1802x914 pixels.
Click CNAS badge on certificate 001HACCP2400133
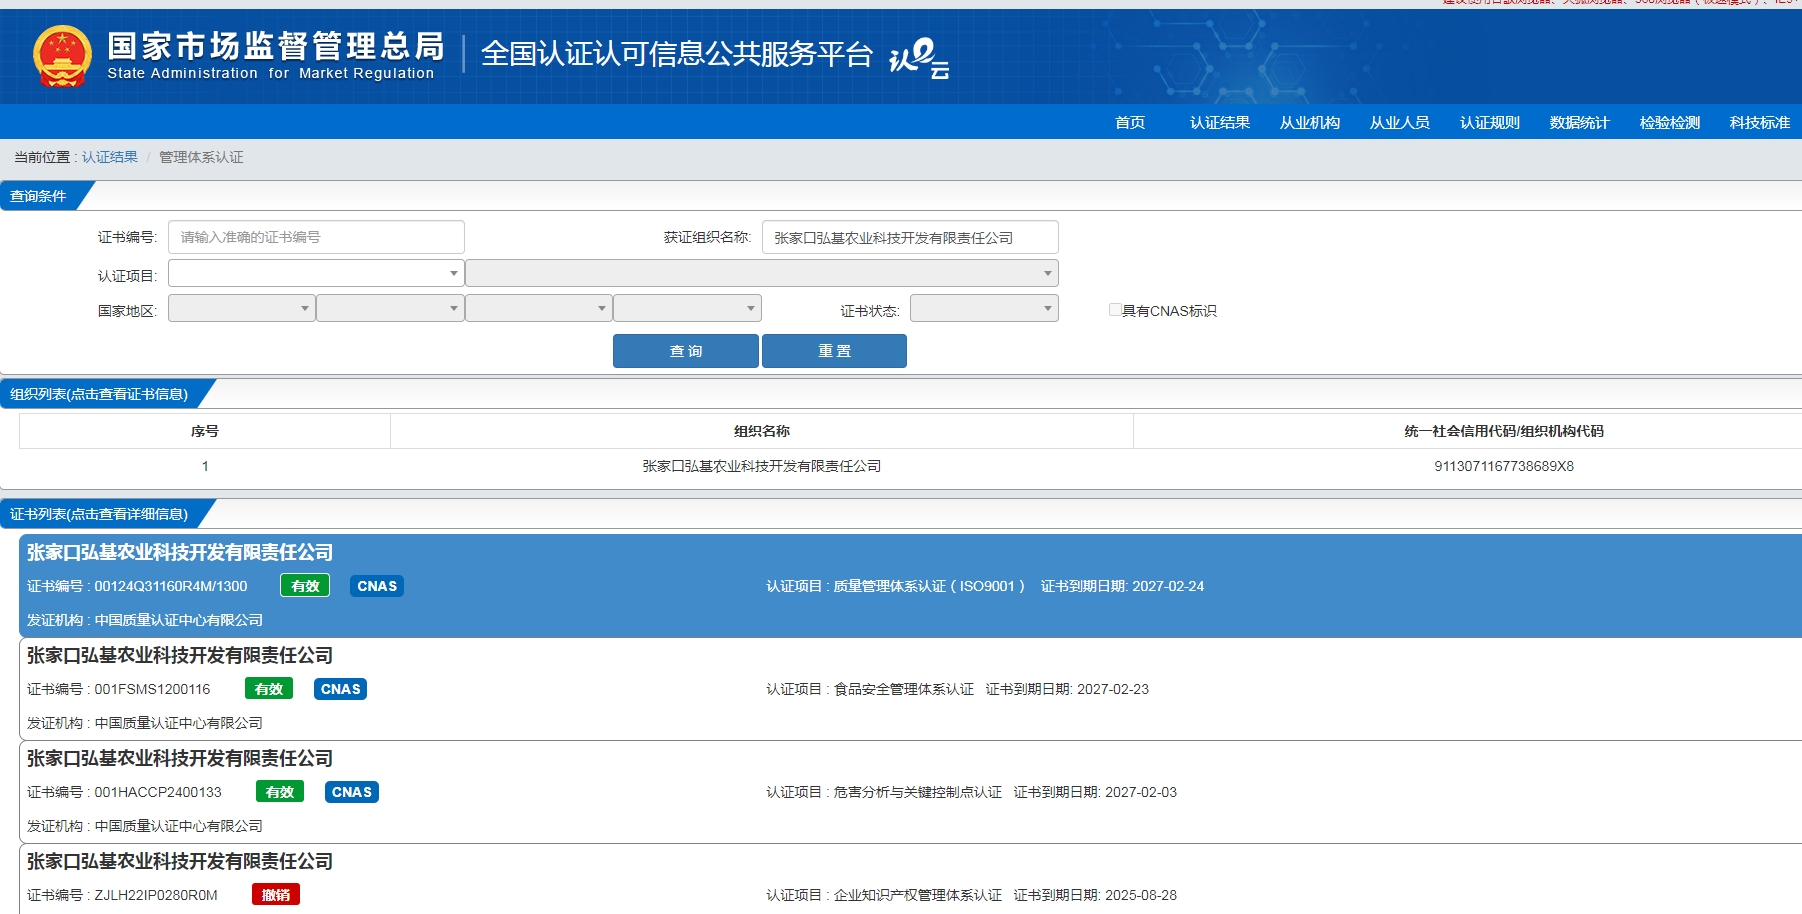352,792
